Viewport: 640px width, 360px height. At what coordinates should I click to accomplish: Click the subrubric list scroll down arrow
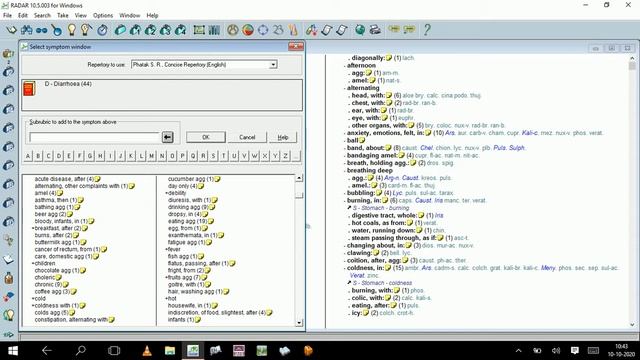[299, 322]
